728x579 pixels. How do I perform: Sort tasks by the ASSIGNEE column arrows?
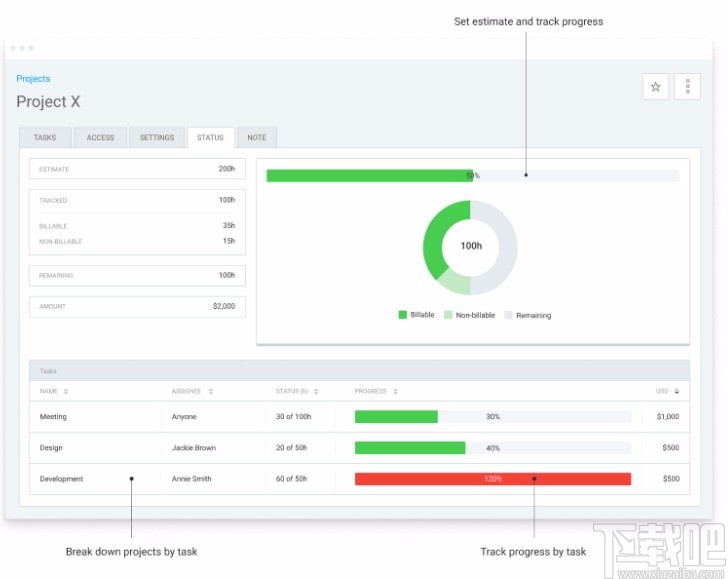tap(211, 391)
